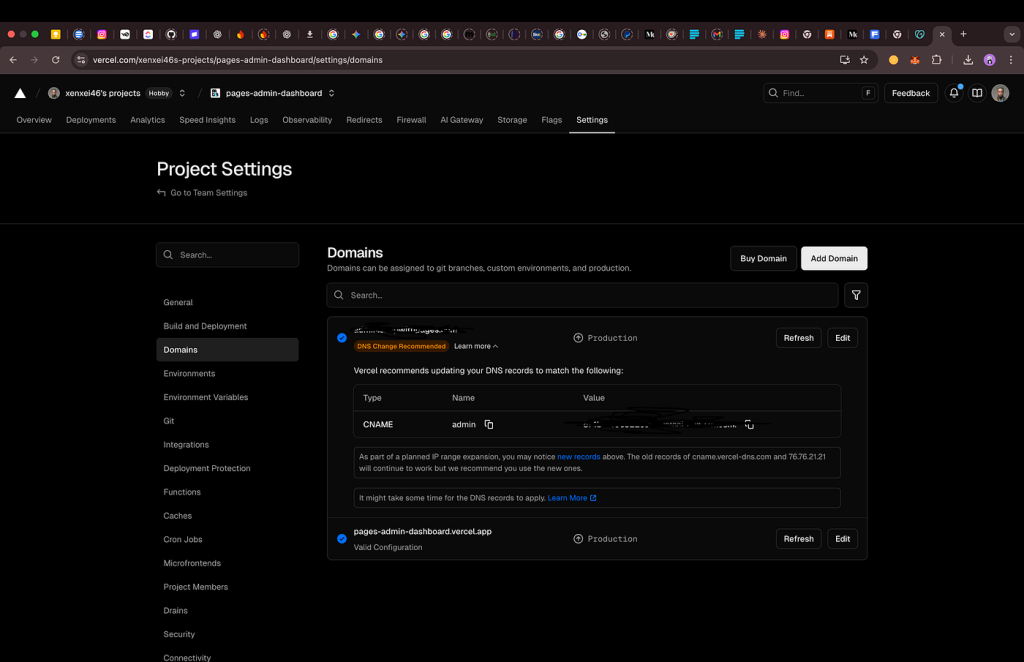The image size is (1024, 662).
Task: Collapse the Learn more section
Action: 475,346
